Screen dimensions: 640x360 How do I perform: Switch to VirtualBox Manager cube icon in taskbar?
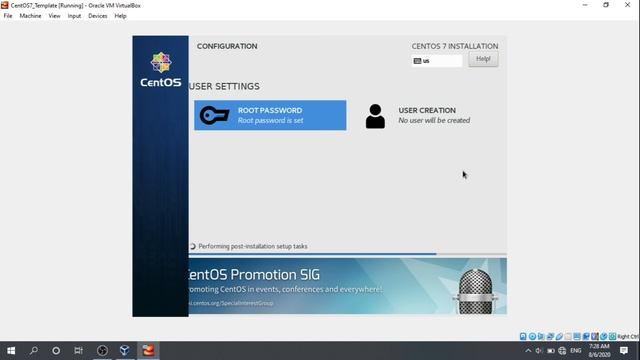pos(125,351)
